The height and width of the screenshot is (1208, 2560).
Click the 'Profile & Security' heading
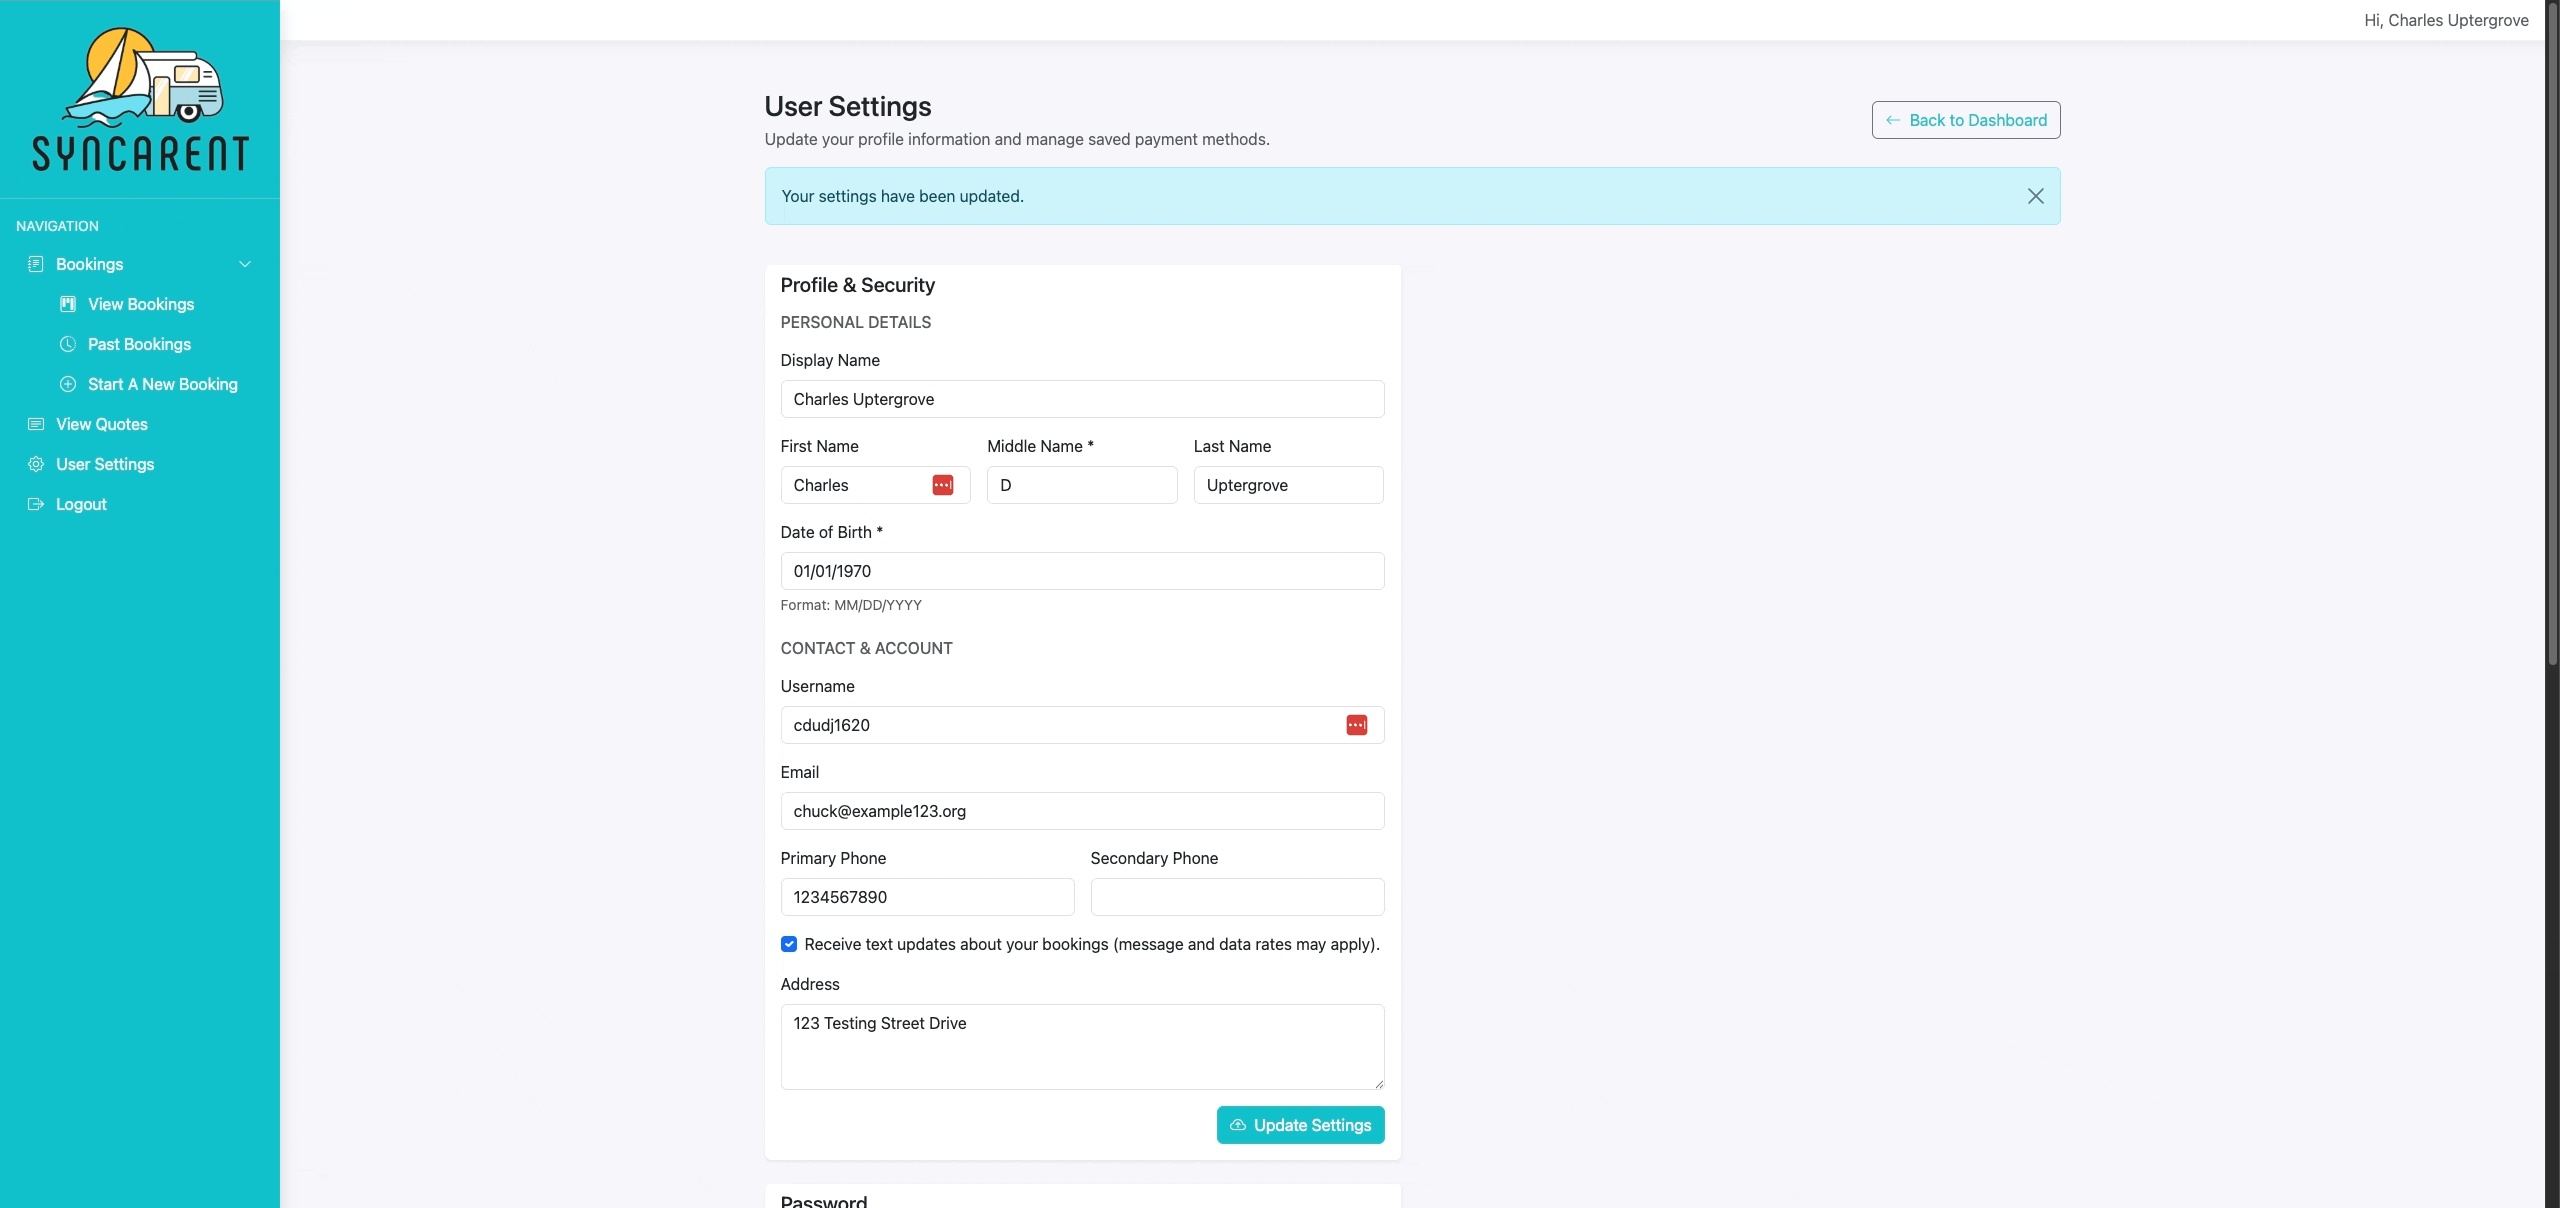[x=858, y=285]
